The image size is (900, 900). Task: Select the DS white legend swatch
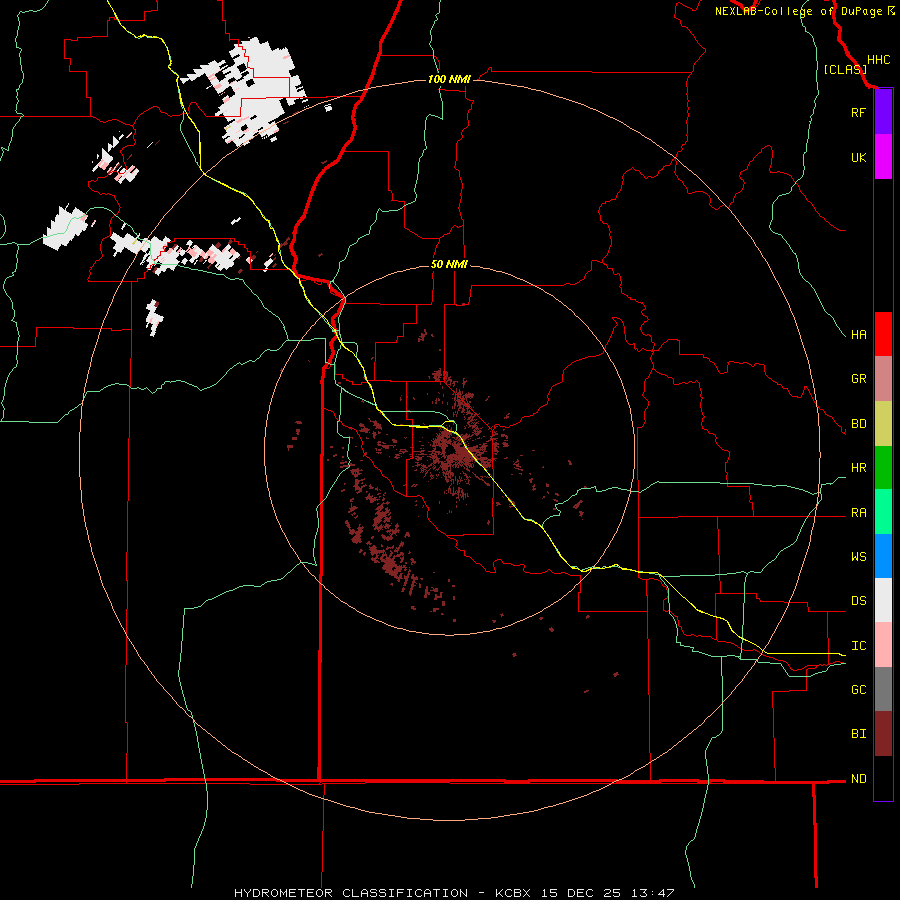tap(883, 600)
